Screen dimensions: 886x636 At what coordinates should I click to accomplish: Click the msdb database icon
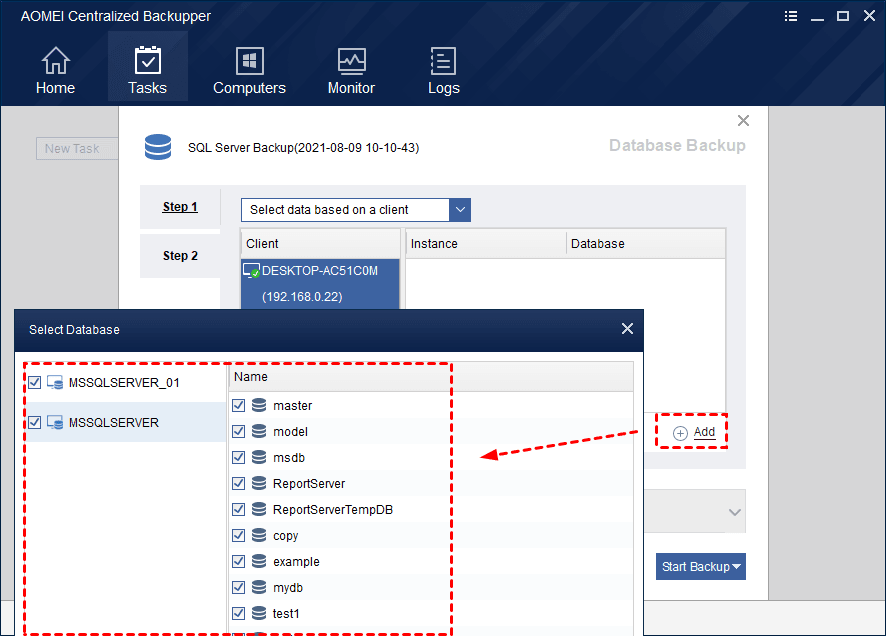tap(259, 457)
